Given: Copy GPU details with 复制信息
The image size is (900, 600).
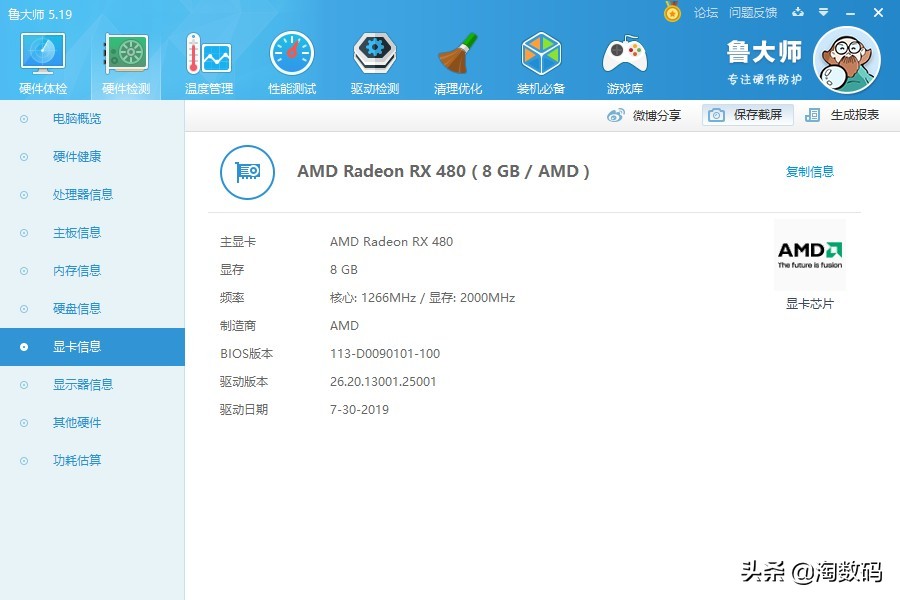Looking at the screenshot, I should tap(809, 171).
